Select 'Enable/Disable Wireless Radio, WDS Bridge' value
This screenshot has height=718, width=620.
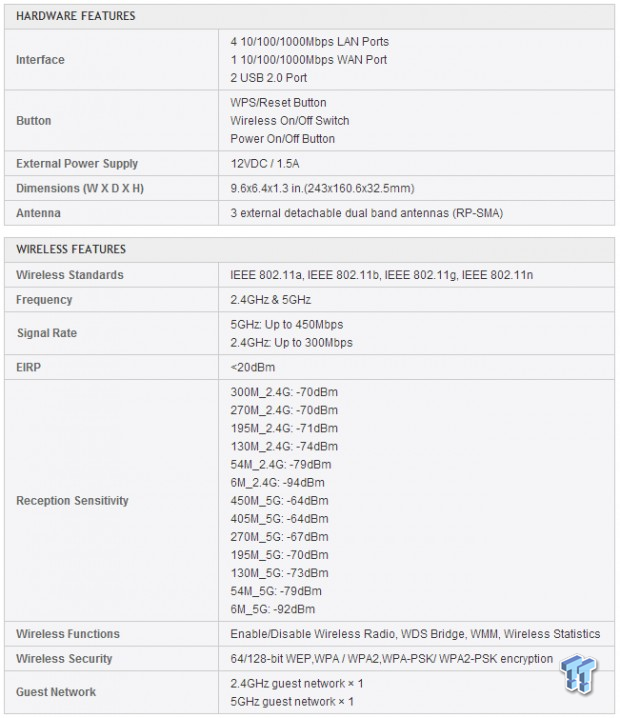click(415, 634)
